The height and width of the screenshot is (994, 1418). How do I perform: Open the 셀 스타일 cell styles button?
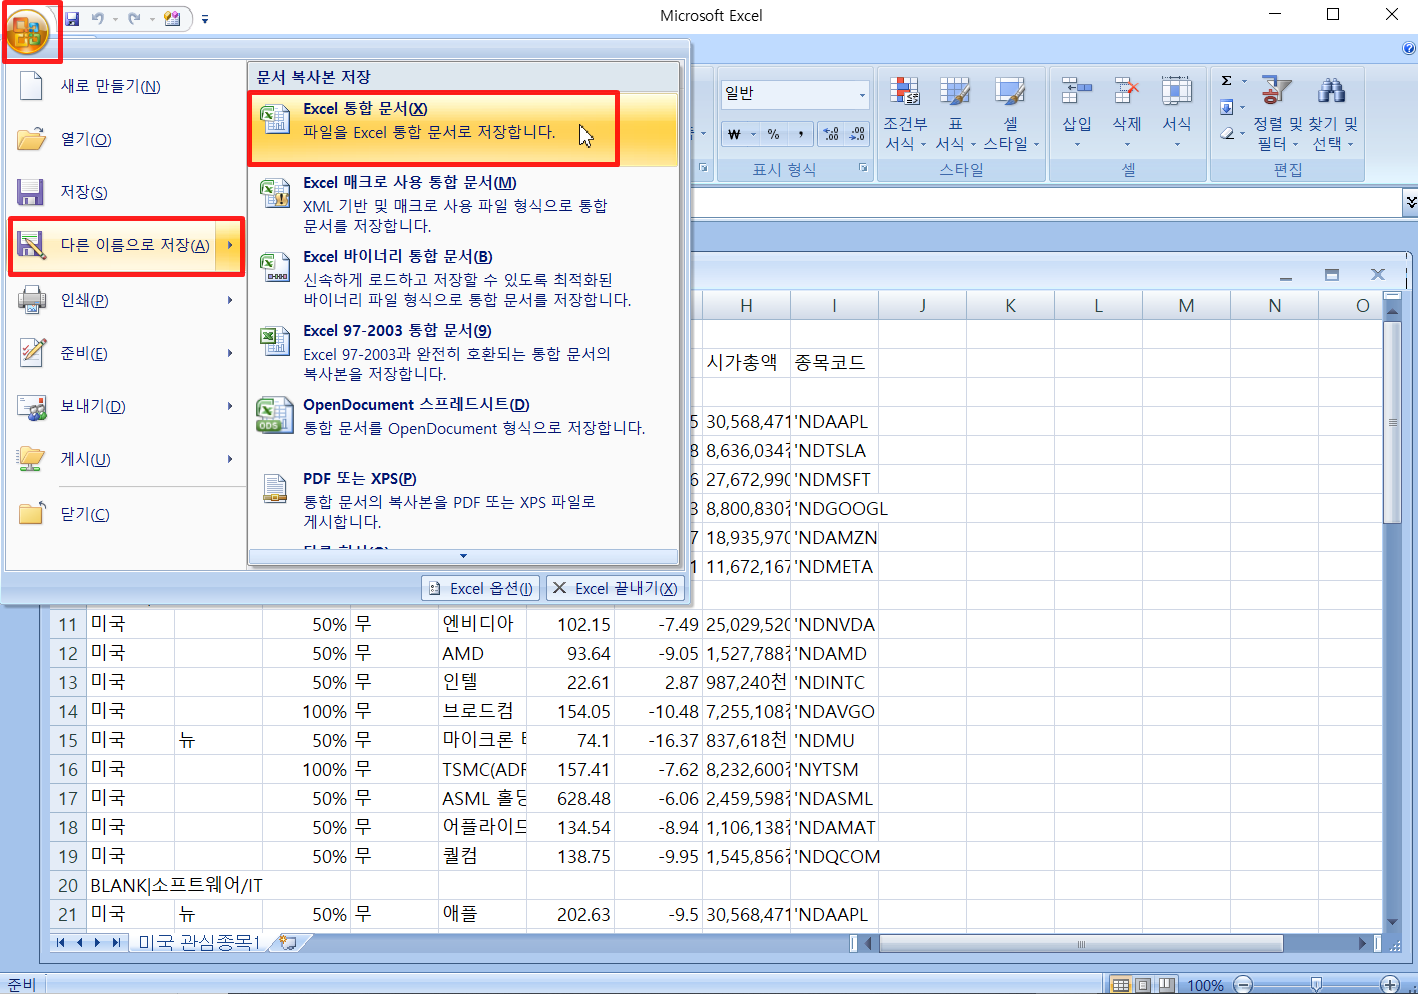(1010, 114)
